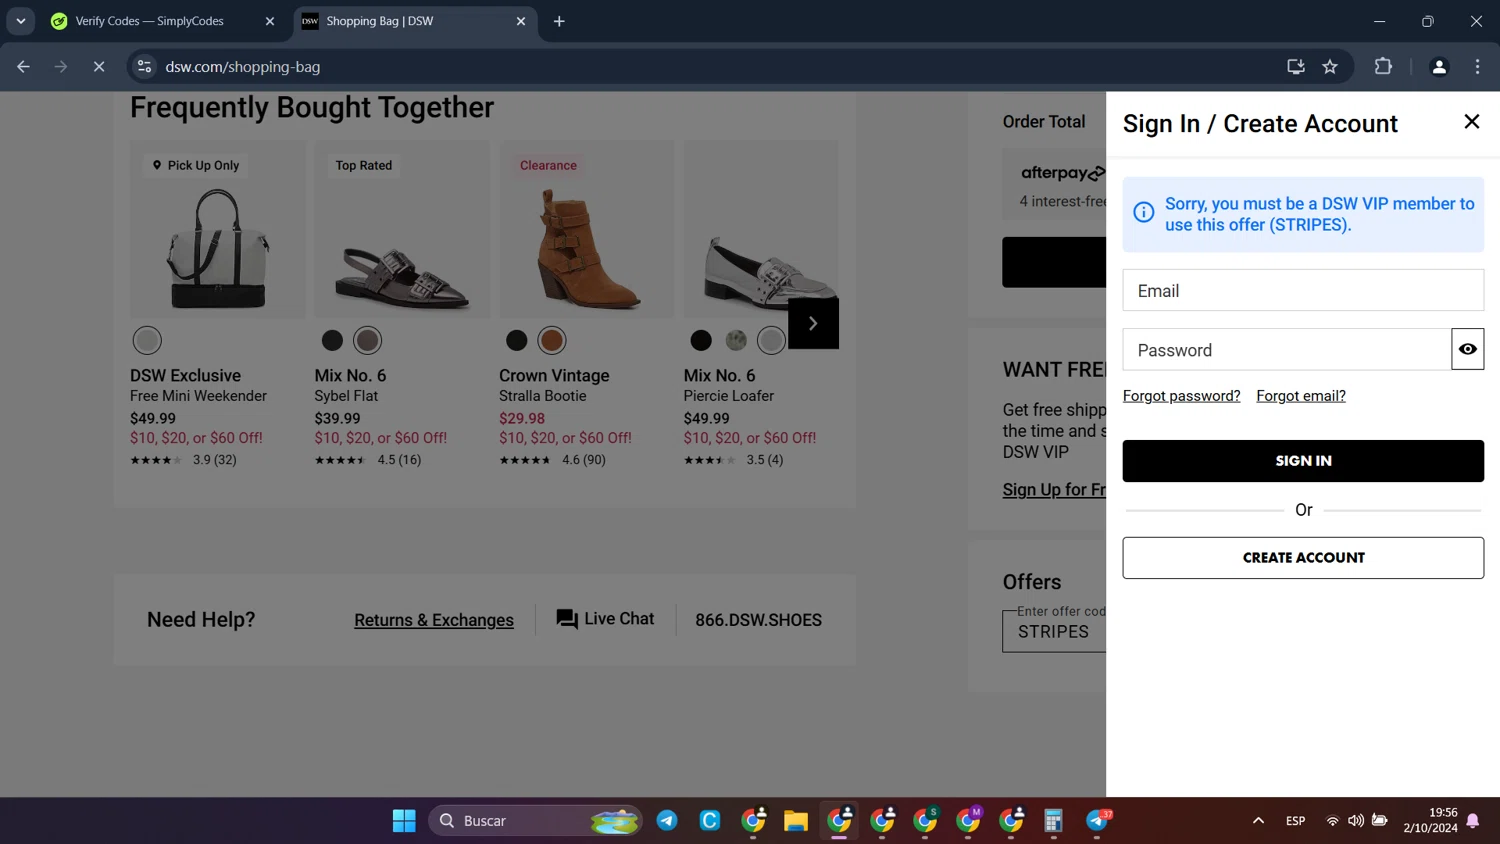Image resolution: width=1500 pixels, height=844 pixels.
Task: Open Wi-Fi network settings in tray
Action: [x=1332, y=821]
